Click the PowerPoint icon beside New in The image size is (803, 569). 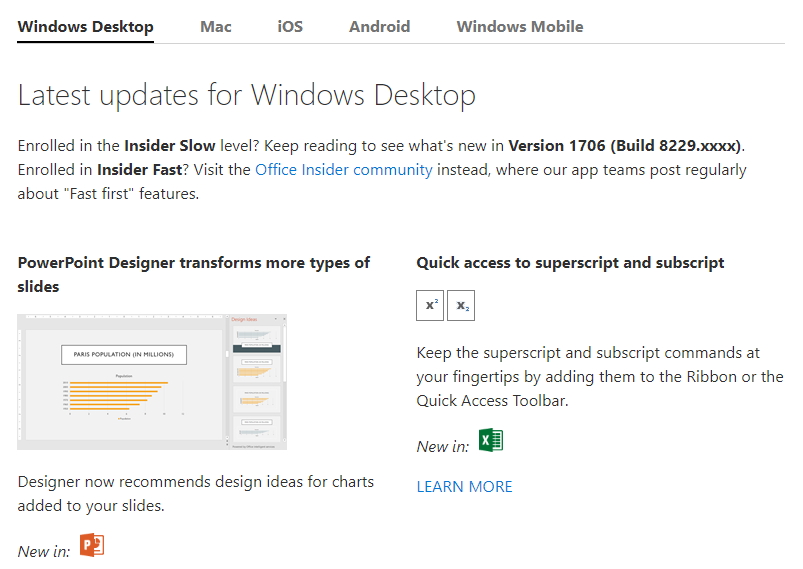92,545
